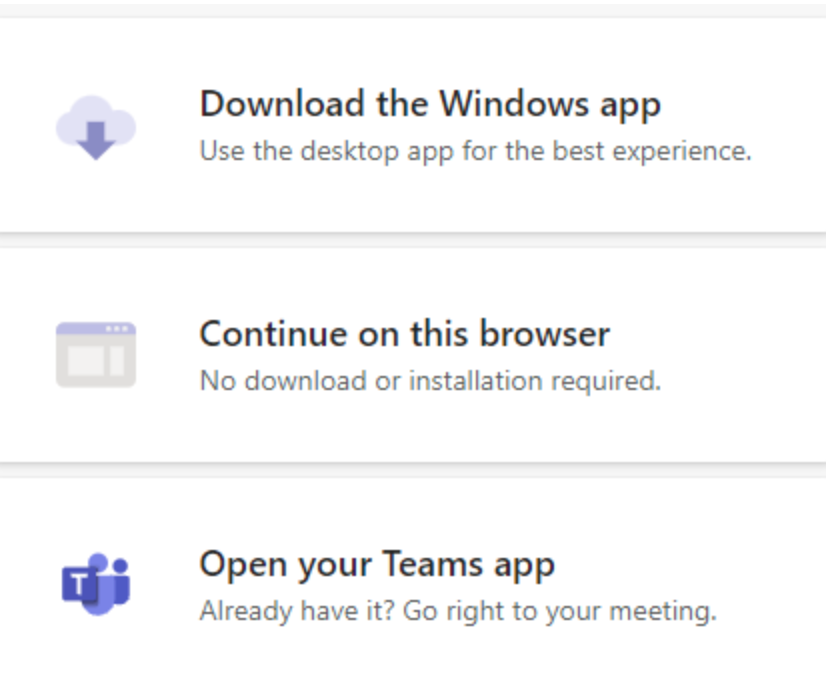Screen dimensions: 828x680
Task: Click the Microsoft Teams logo icon
Action: pyautogui.click(x=95, y=582)
